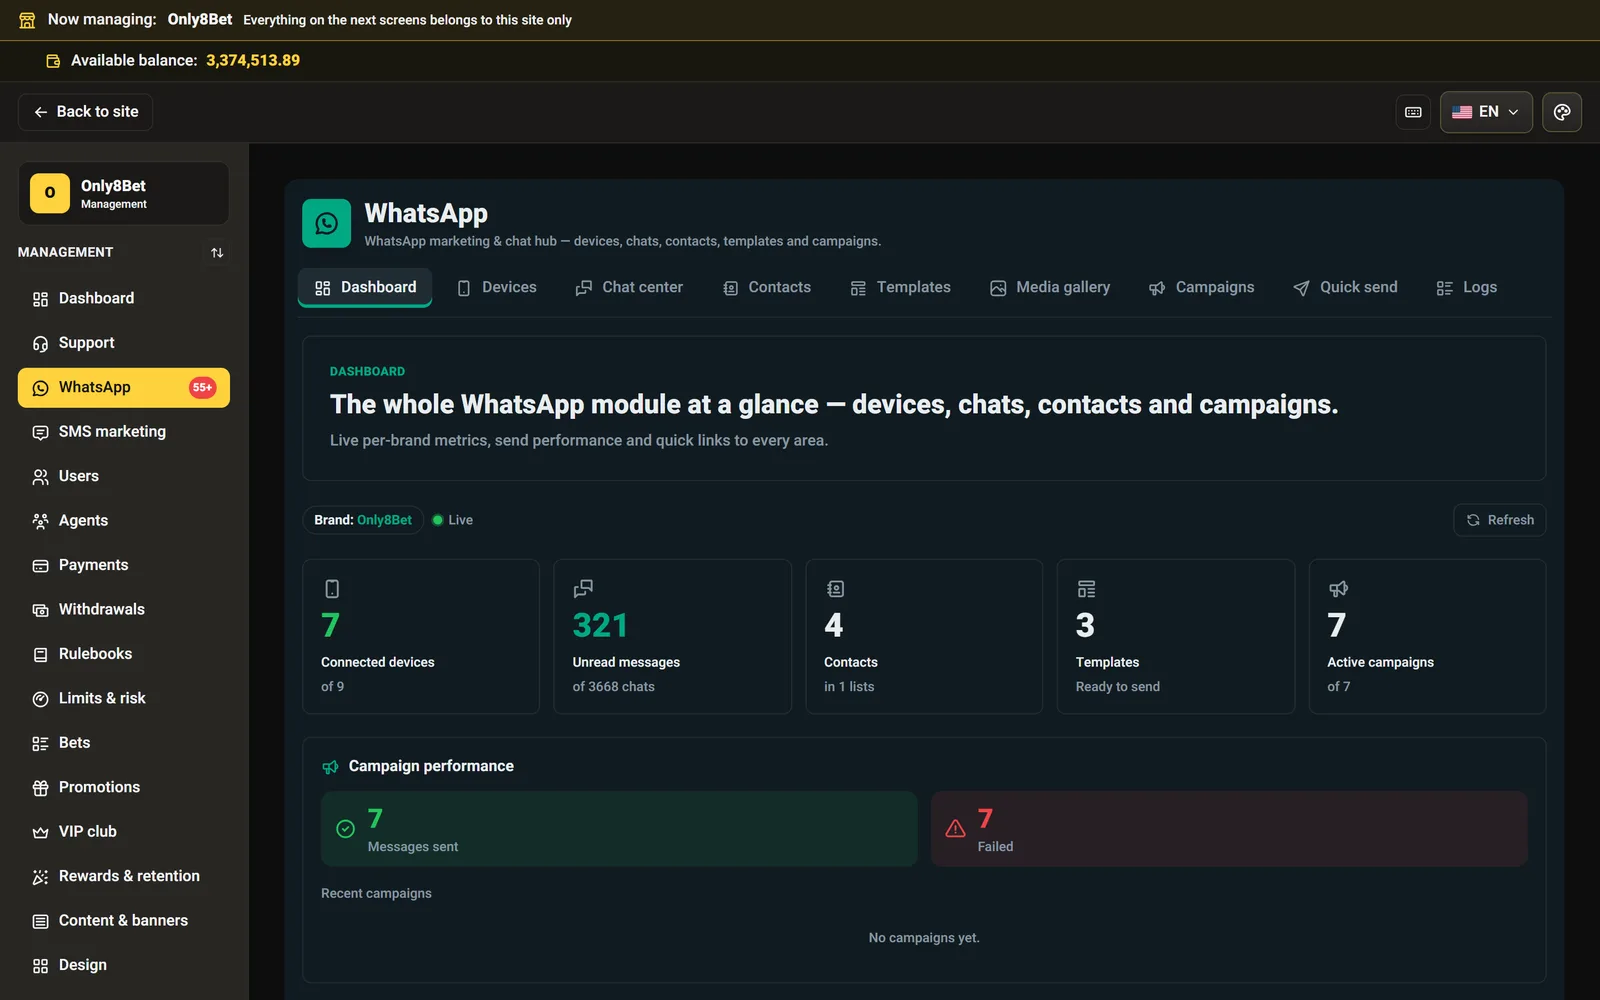Go back to site
Image resolution: width=1600 pixels, height=1000 pixels.
(85, 112)
